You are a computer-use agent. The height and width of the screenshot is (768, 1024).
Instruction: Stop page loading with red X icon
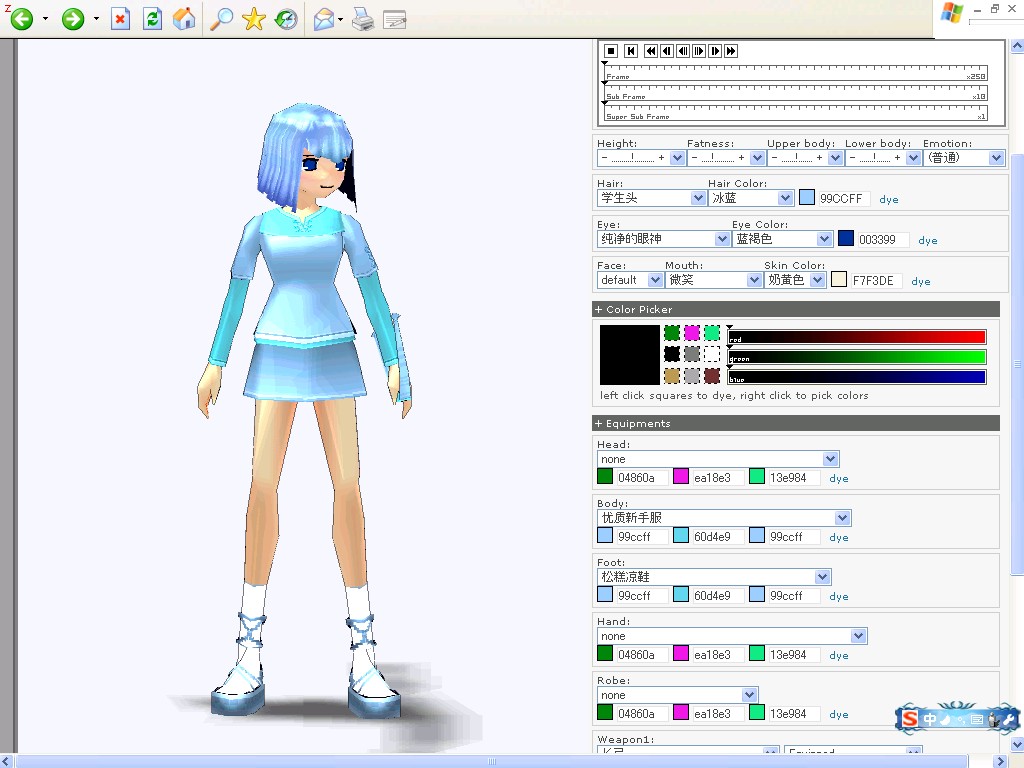(x=120, y=19)
